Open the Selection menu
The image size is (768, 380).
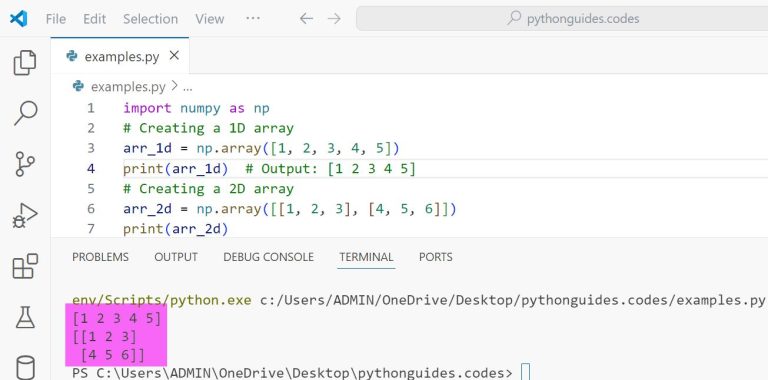(x=150, y=19)
